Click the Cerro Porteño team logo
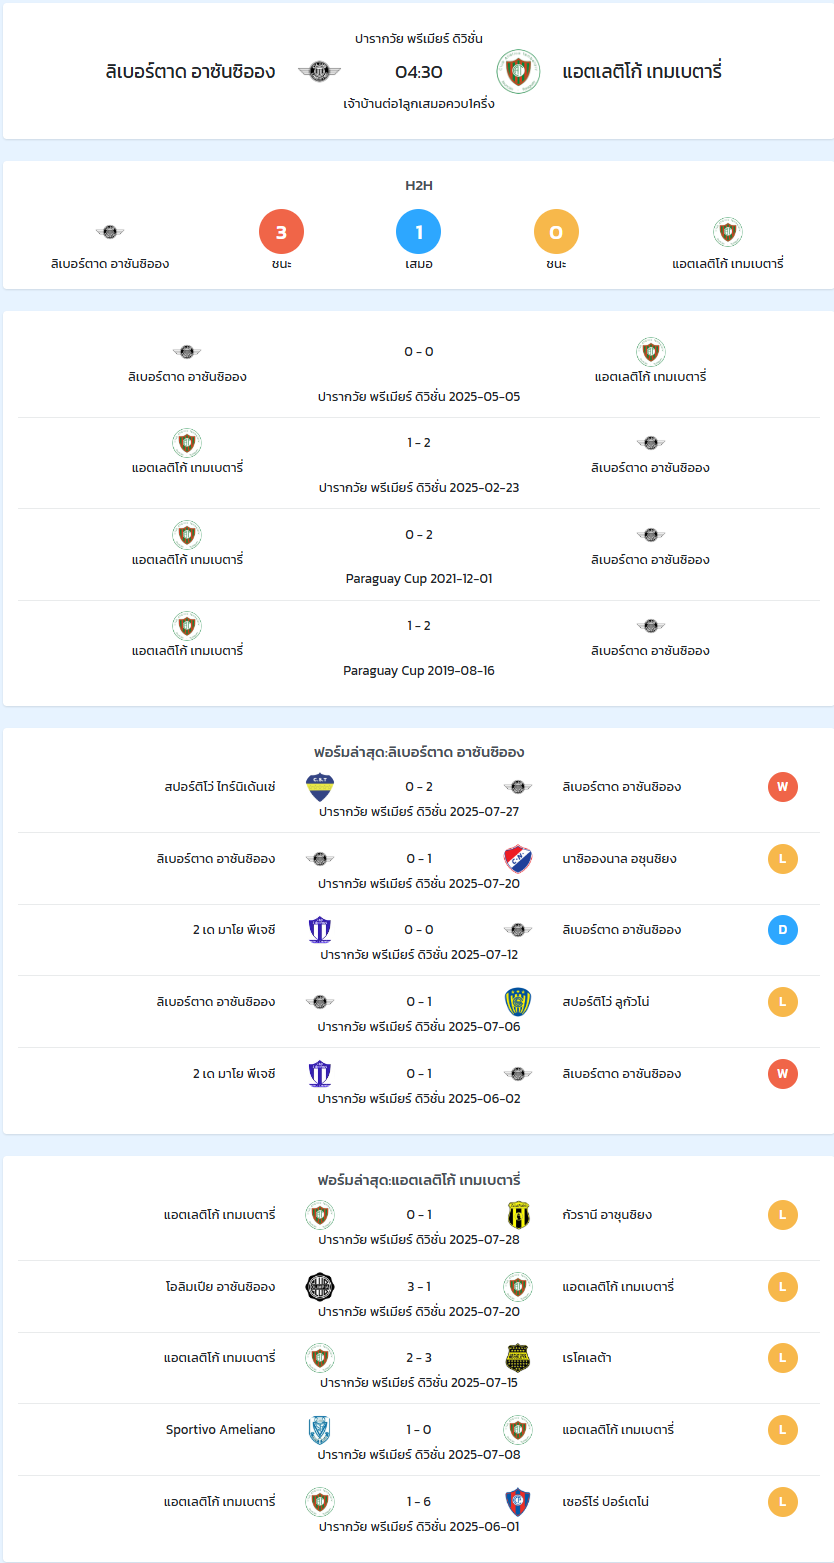 pos(518,1502)
